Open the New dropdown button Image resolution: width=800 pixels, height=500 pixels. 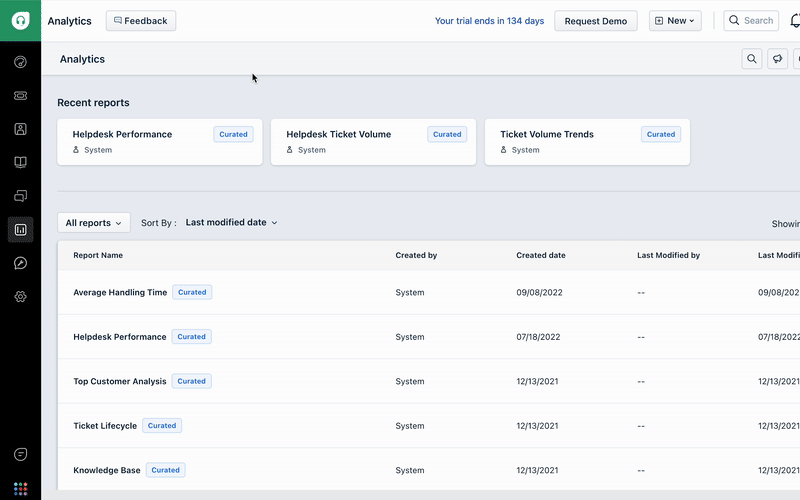[675, 21]
